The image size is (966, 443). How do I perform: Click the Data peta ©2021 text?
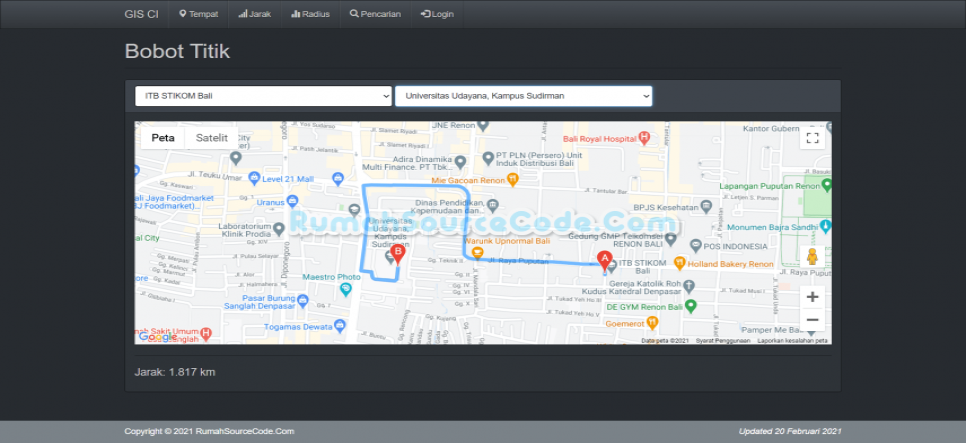[665, 341]
